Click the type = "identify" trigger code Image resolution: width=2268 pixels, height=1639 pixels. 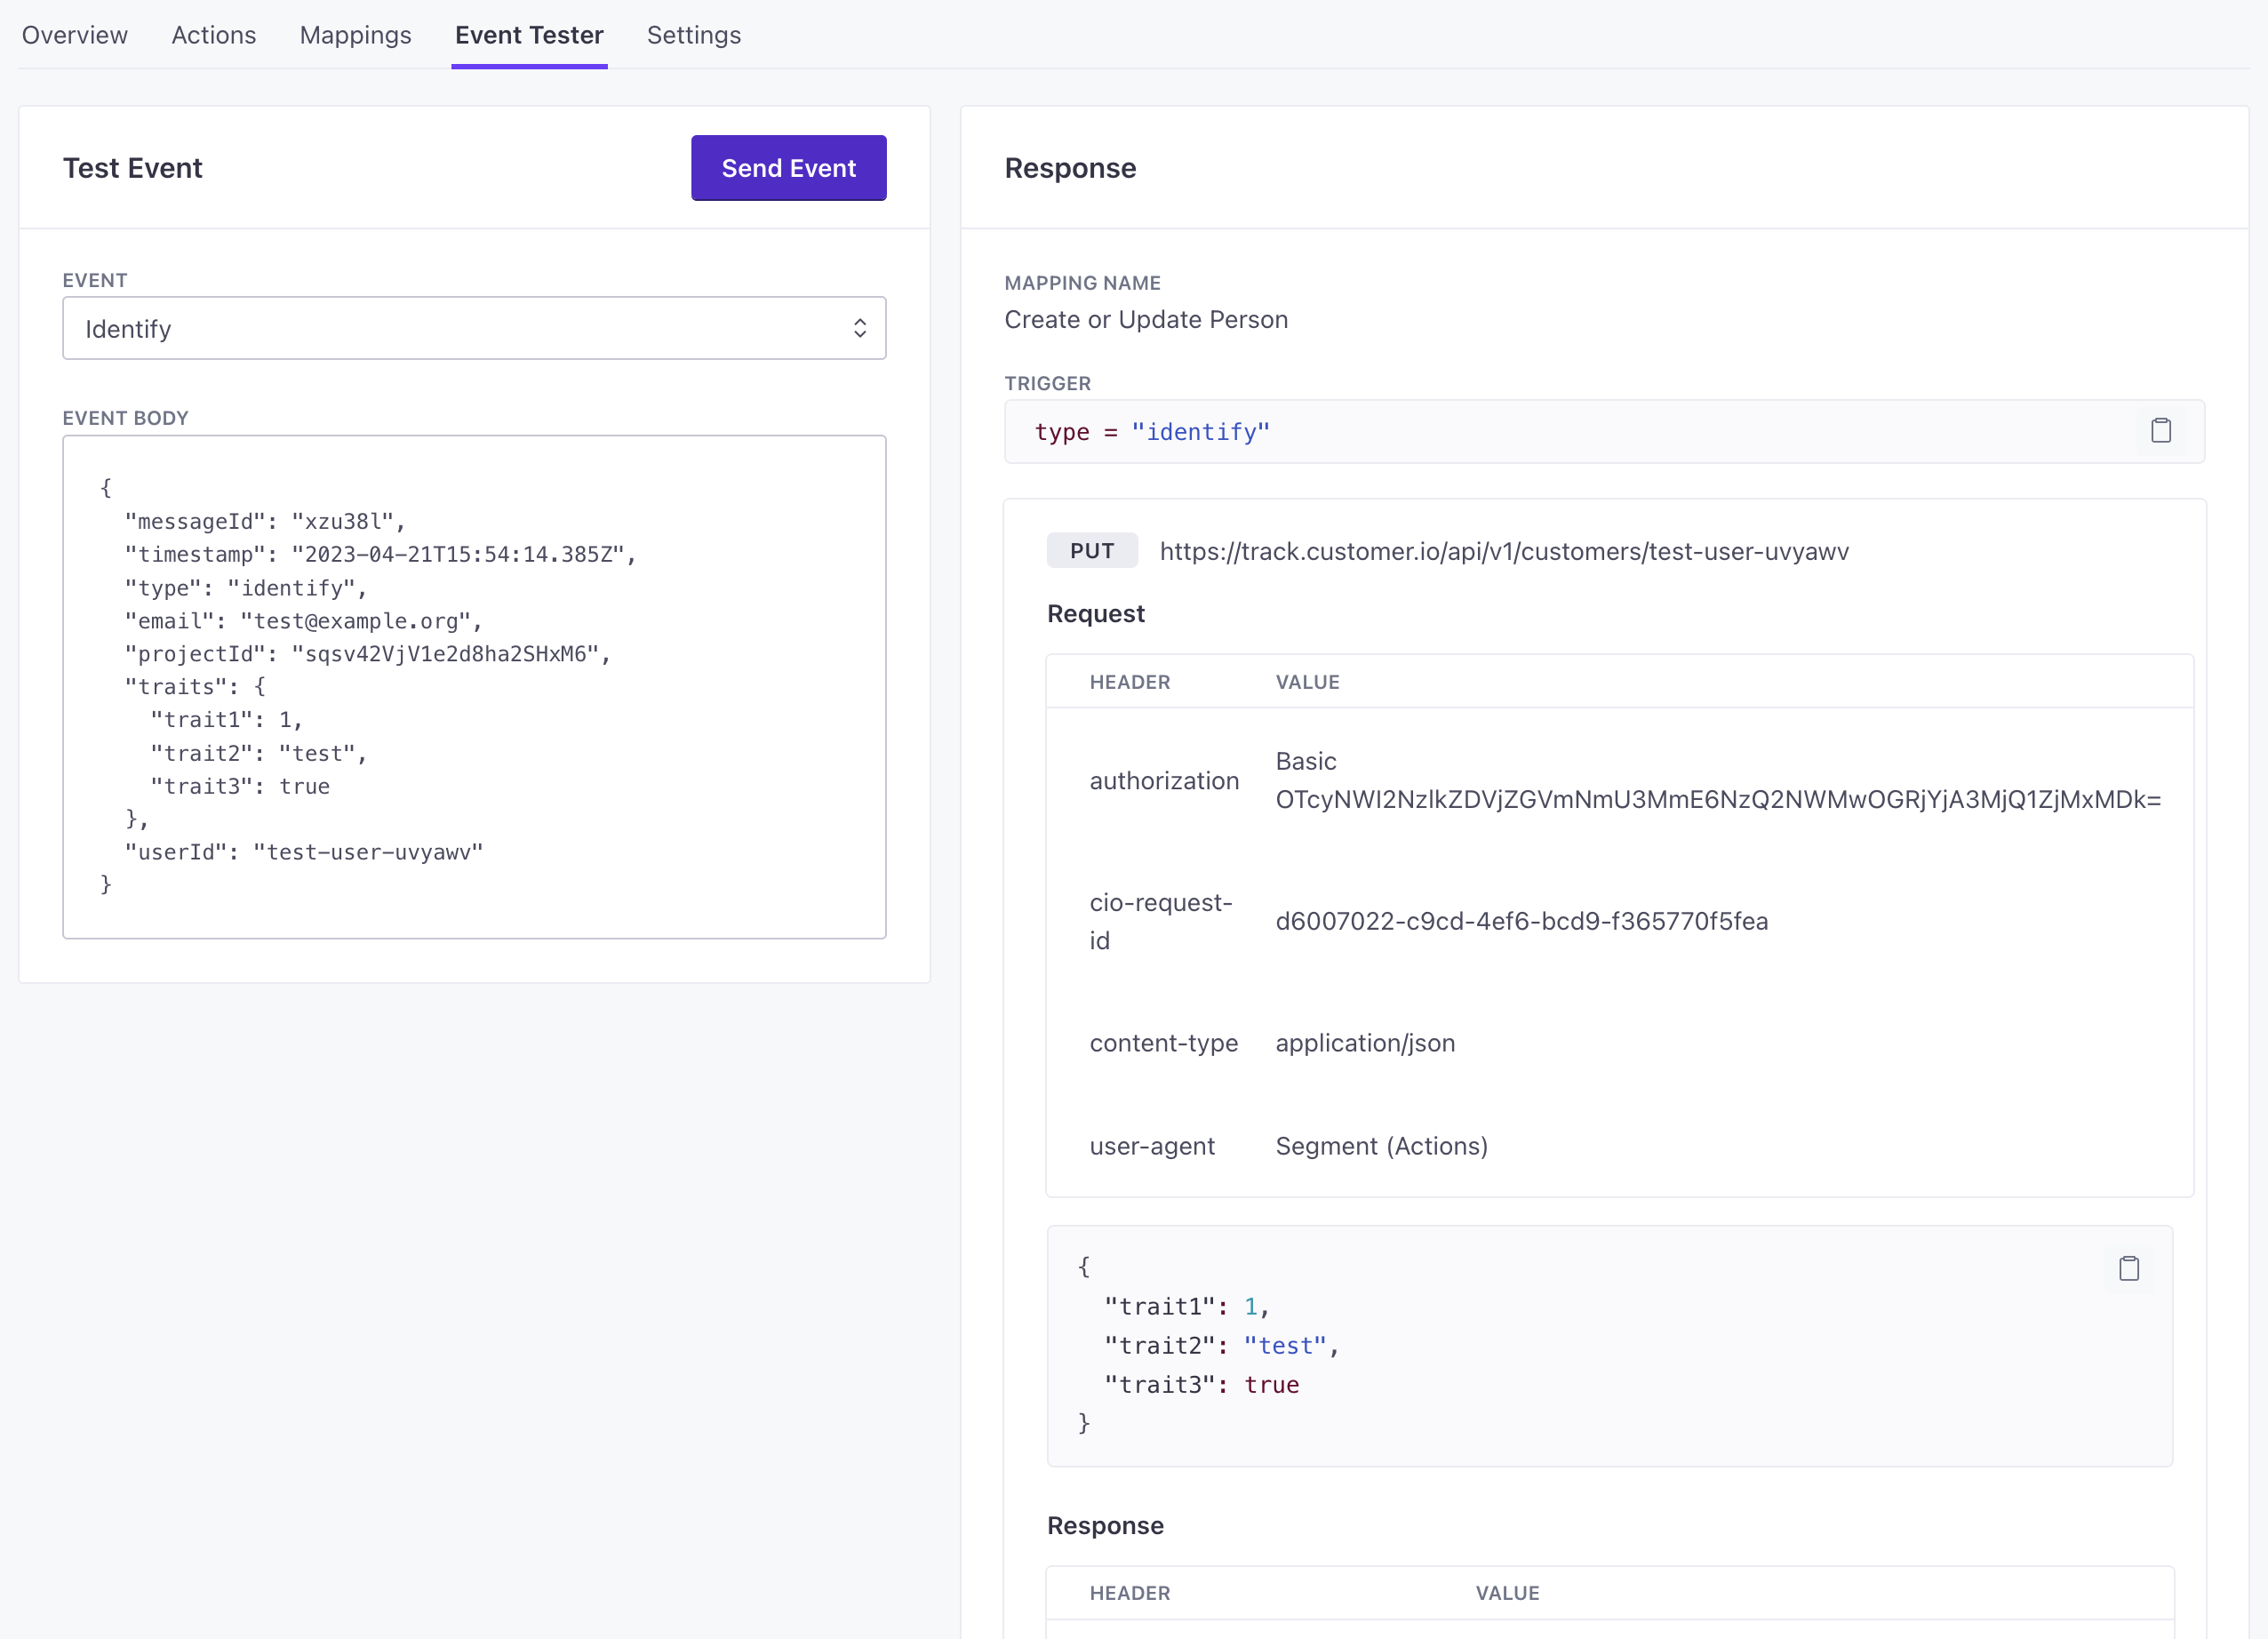[x=1152, y=432]
